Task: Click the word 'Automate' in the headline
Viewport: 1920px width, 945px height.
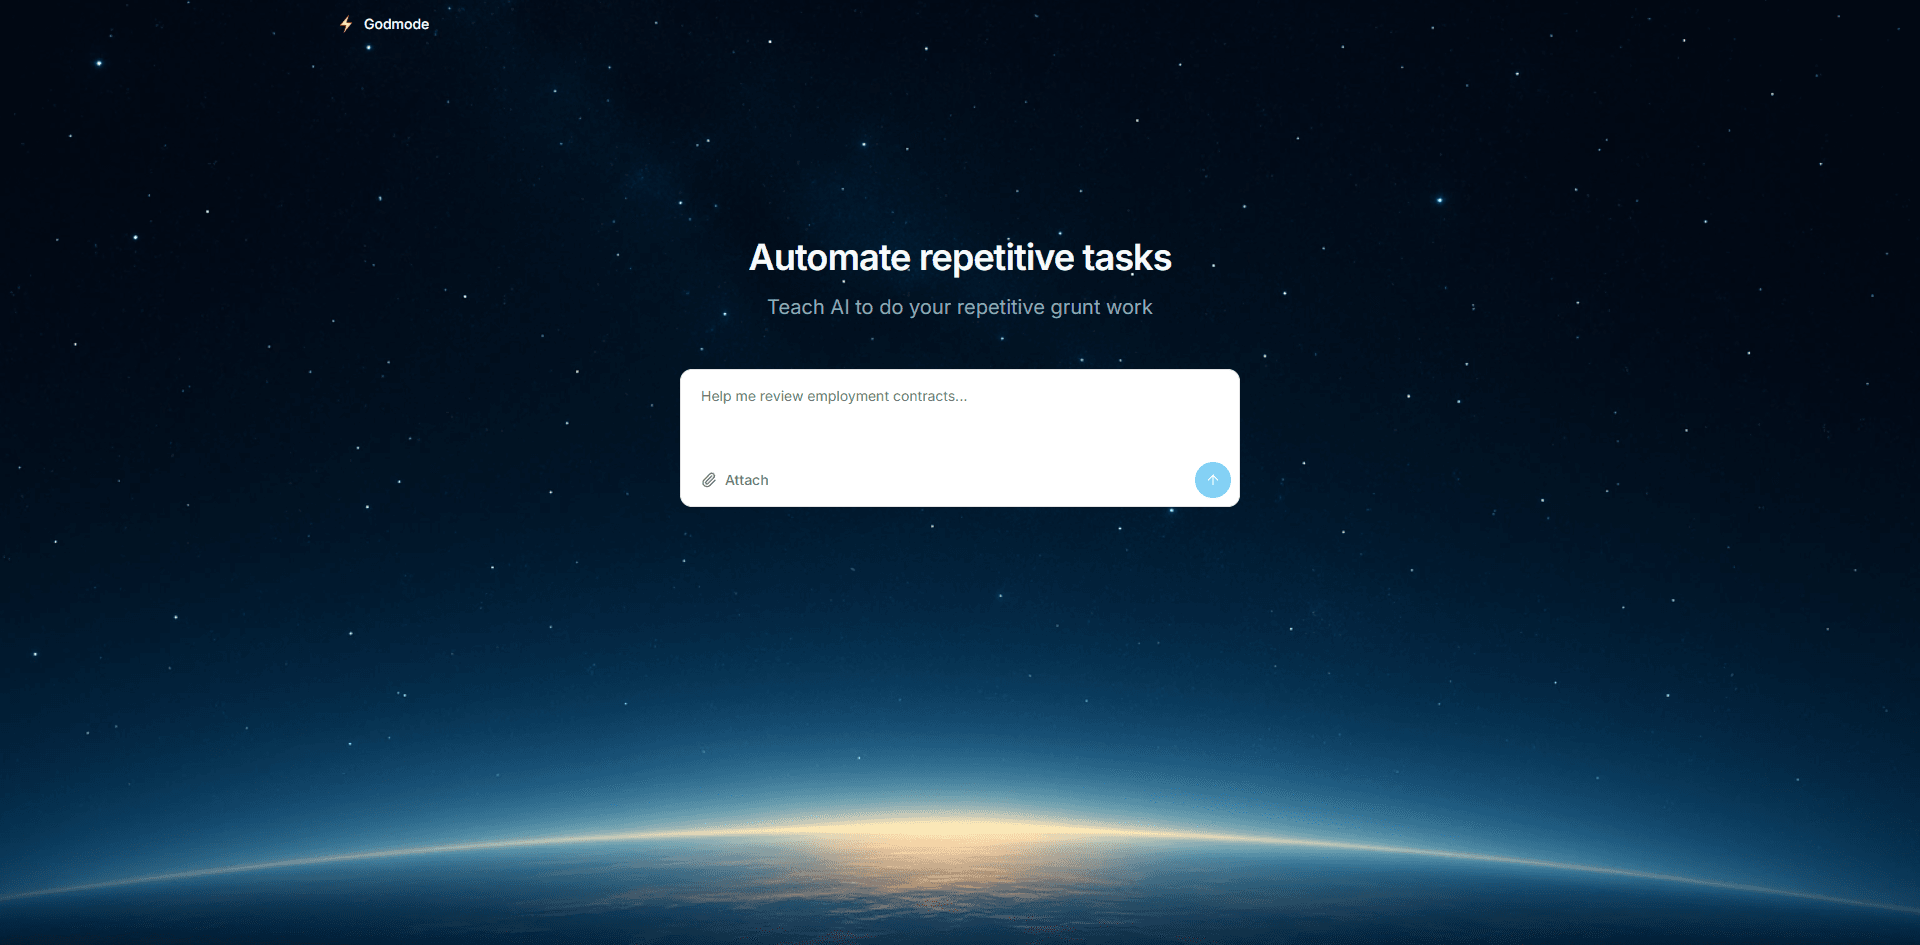Action: [829, 258]
